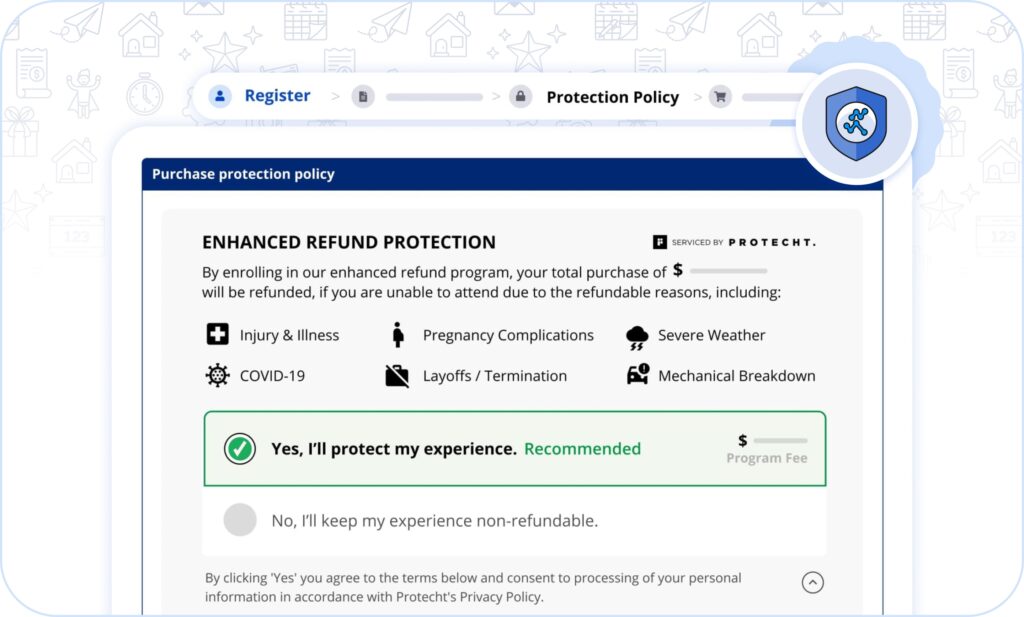Click the blue shield badge icon

coord(856,124)
